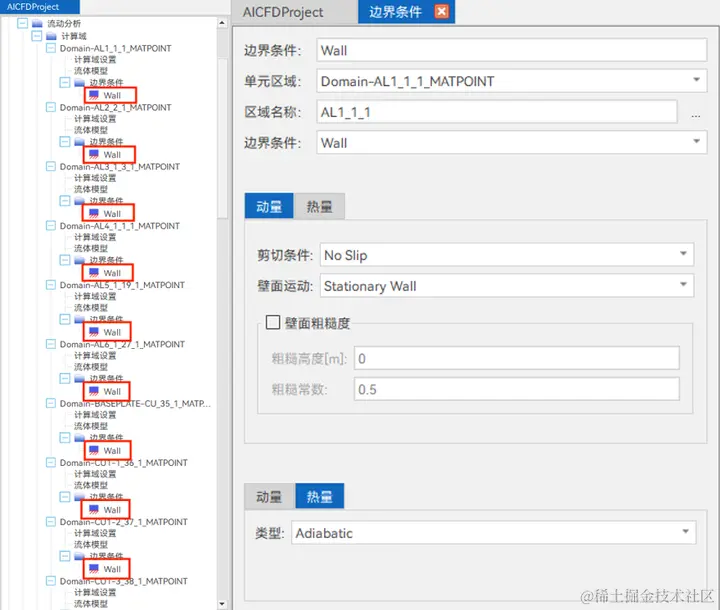
Task: Select Wall under Domain-AL6_1_27_1_MATPOINT
Action: point(112,392)
